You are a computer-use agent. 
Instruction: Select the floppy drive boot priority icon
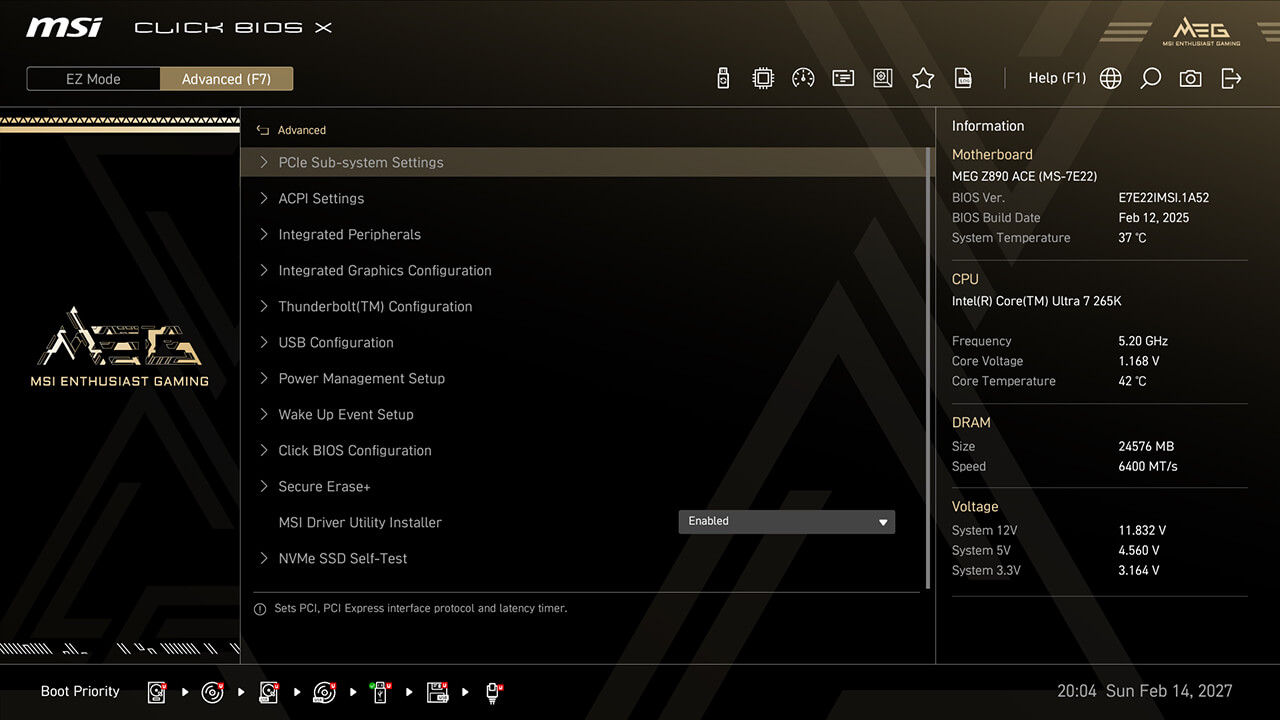coord(437,692)
